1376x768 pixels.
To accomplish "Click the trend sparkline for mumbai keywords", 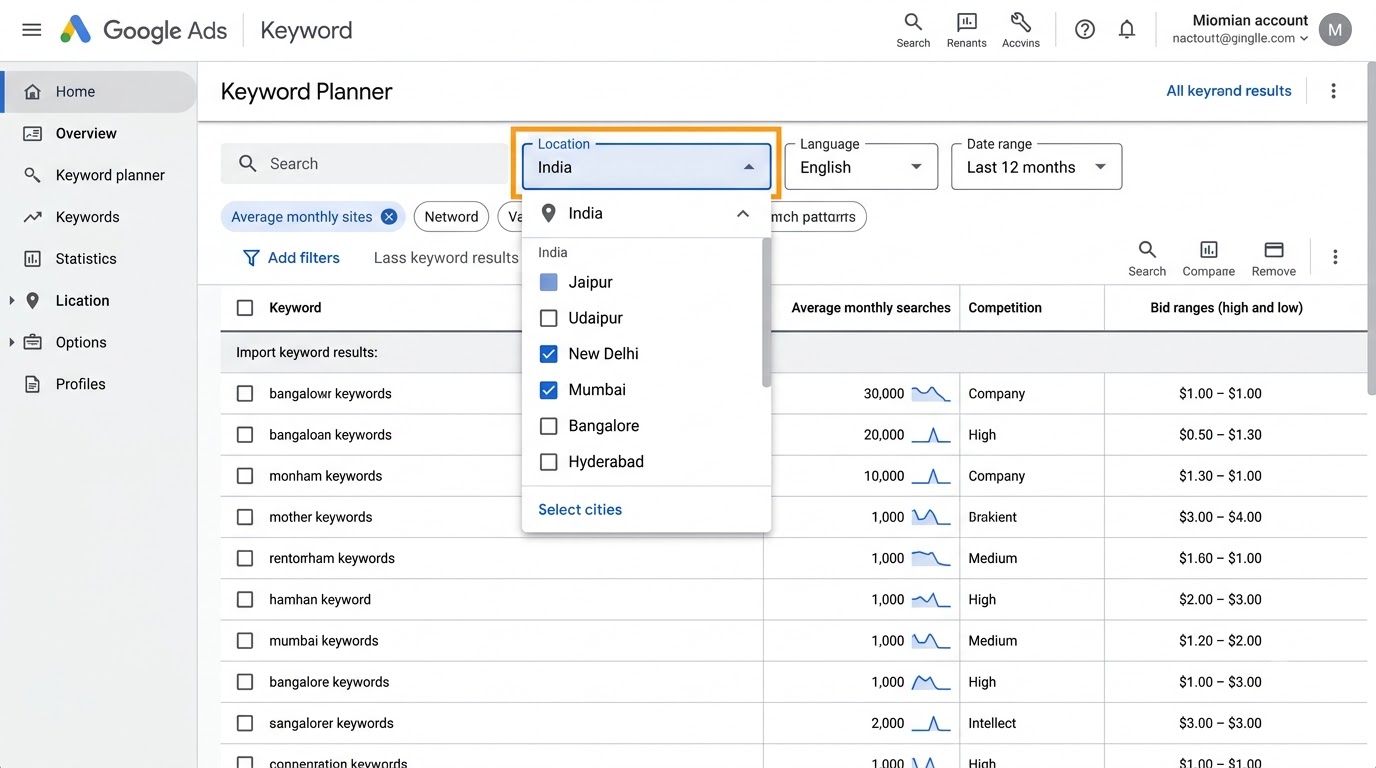I will tap(931, 641).
